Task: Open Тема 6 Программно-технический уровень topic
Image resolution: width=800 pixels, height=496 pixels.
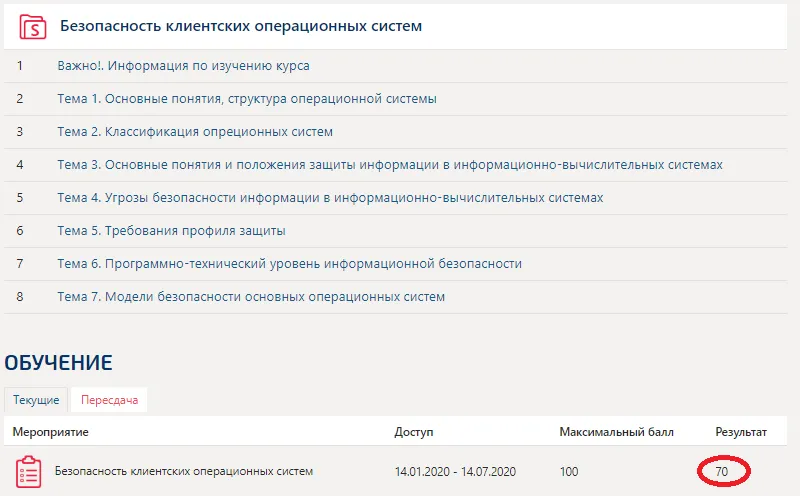Action: (290, 264)
